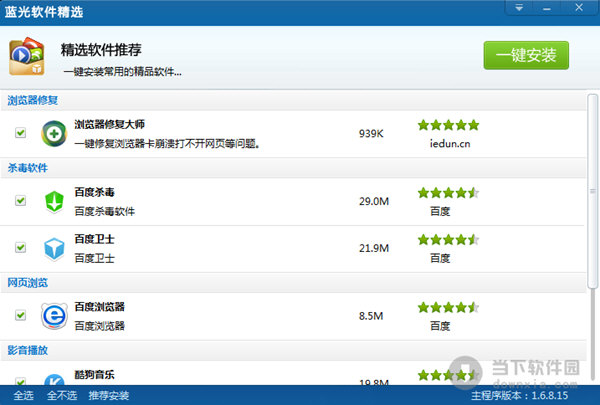Select the 百度杀毒 green shield icon
The image size is (600, 405).
click(x=54, y=201)
